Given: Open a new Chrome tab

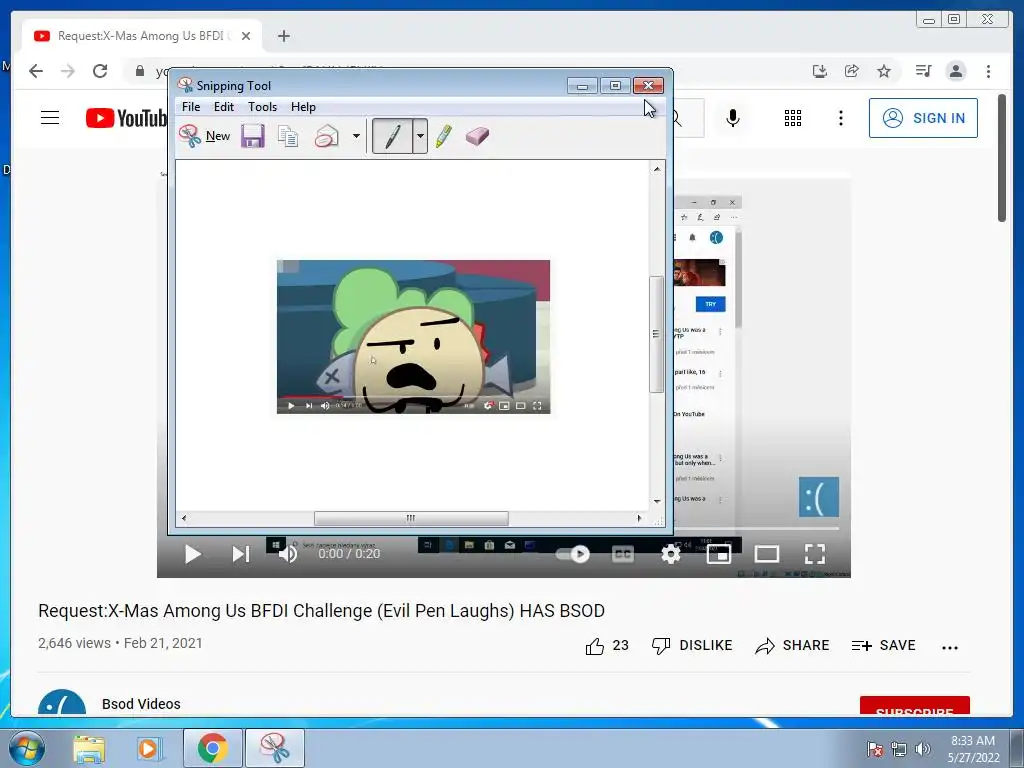Looking at the screenshot, I should (283, 36).
